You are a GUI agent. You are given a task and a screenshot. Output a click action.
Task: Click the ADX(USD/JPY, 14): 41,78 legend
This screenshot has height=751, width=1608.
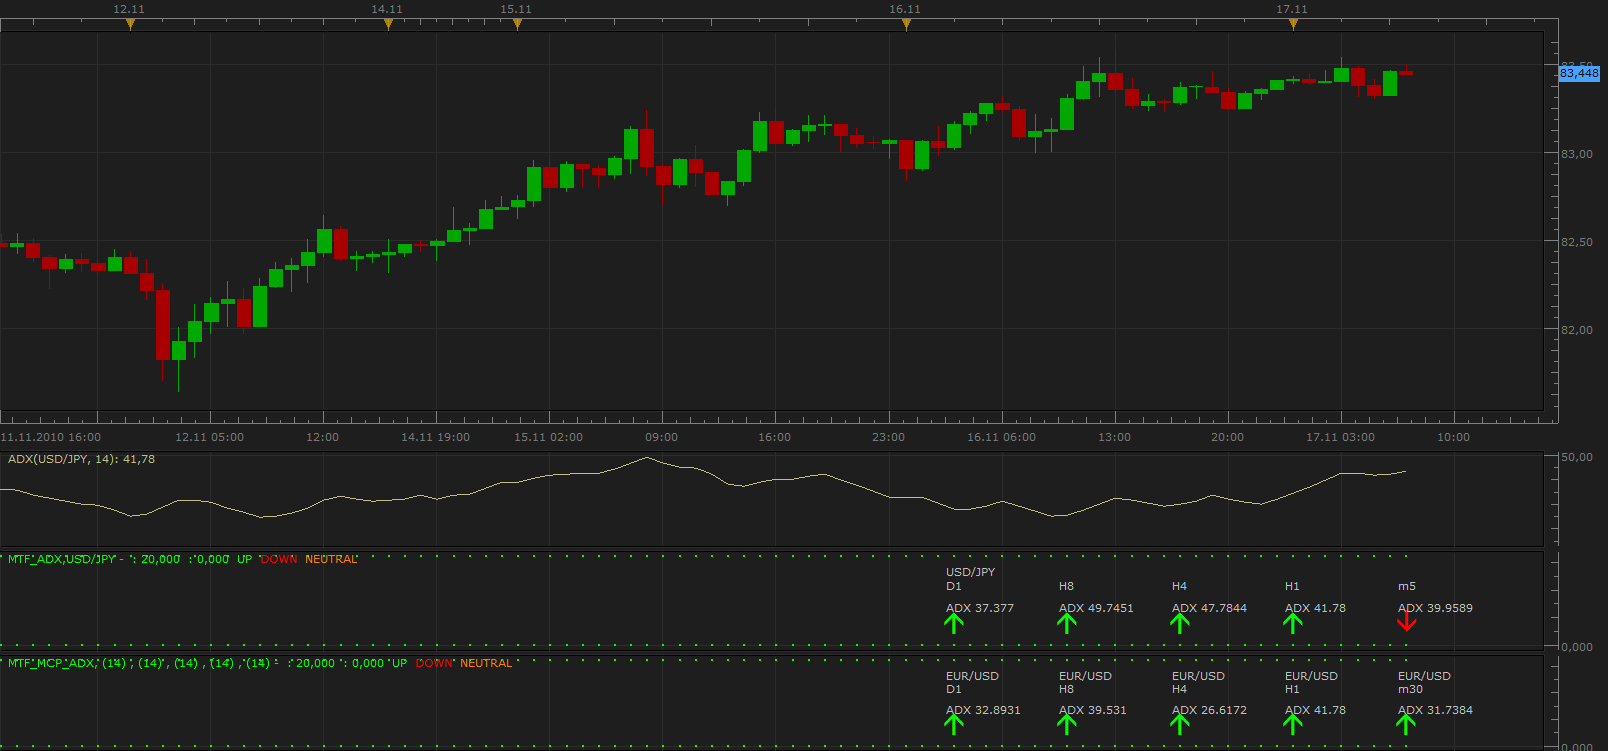coord(82,459)
